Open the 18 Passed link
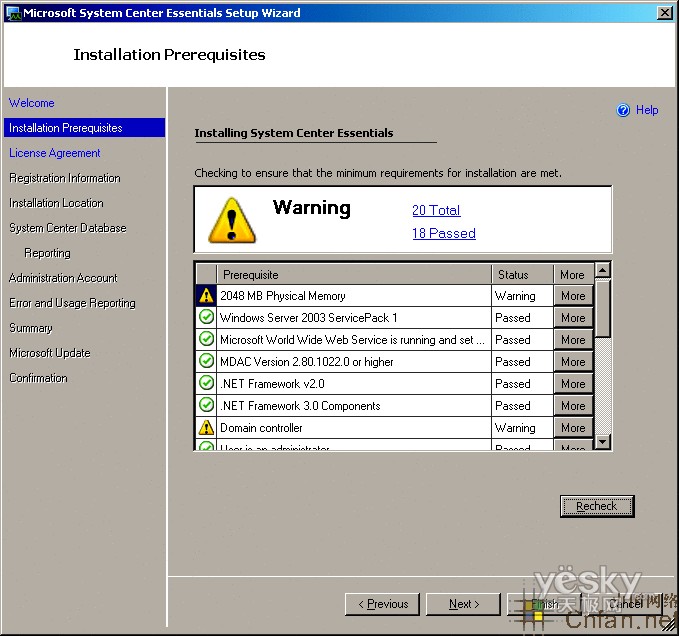Screen dimensions: 679x636 [444, 233]
